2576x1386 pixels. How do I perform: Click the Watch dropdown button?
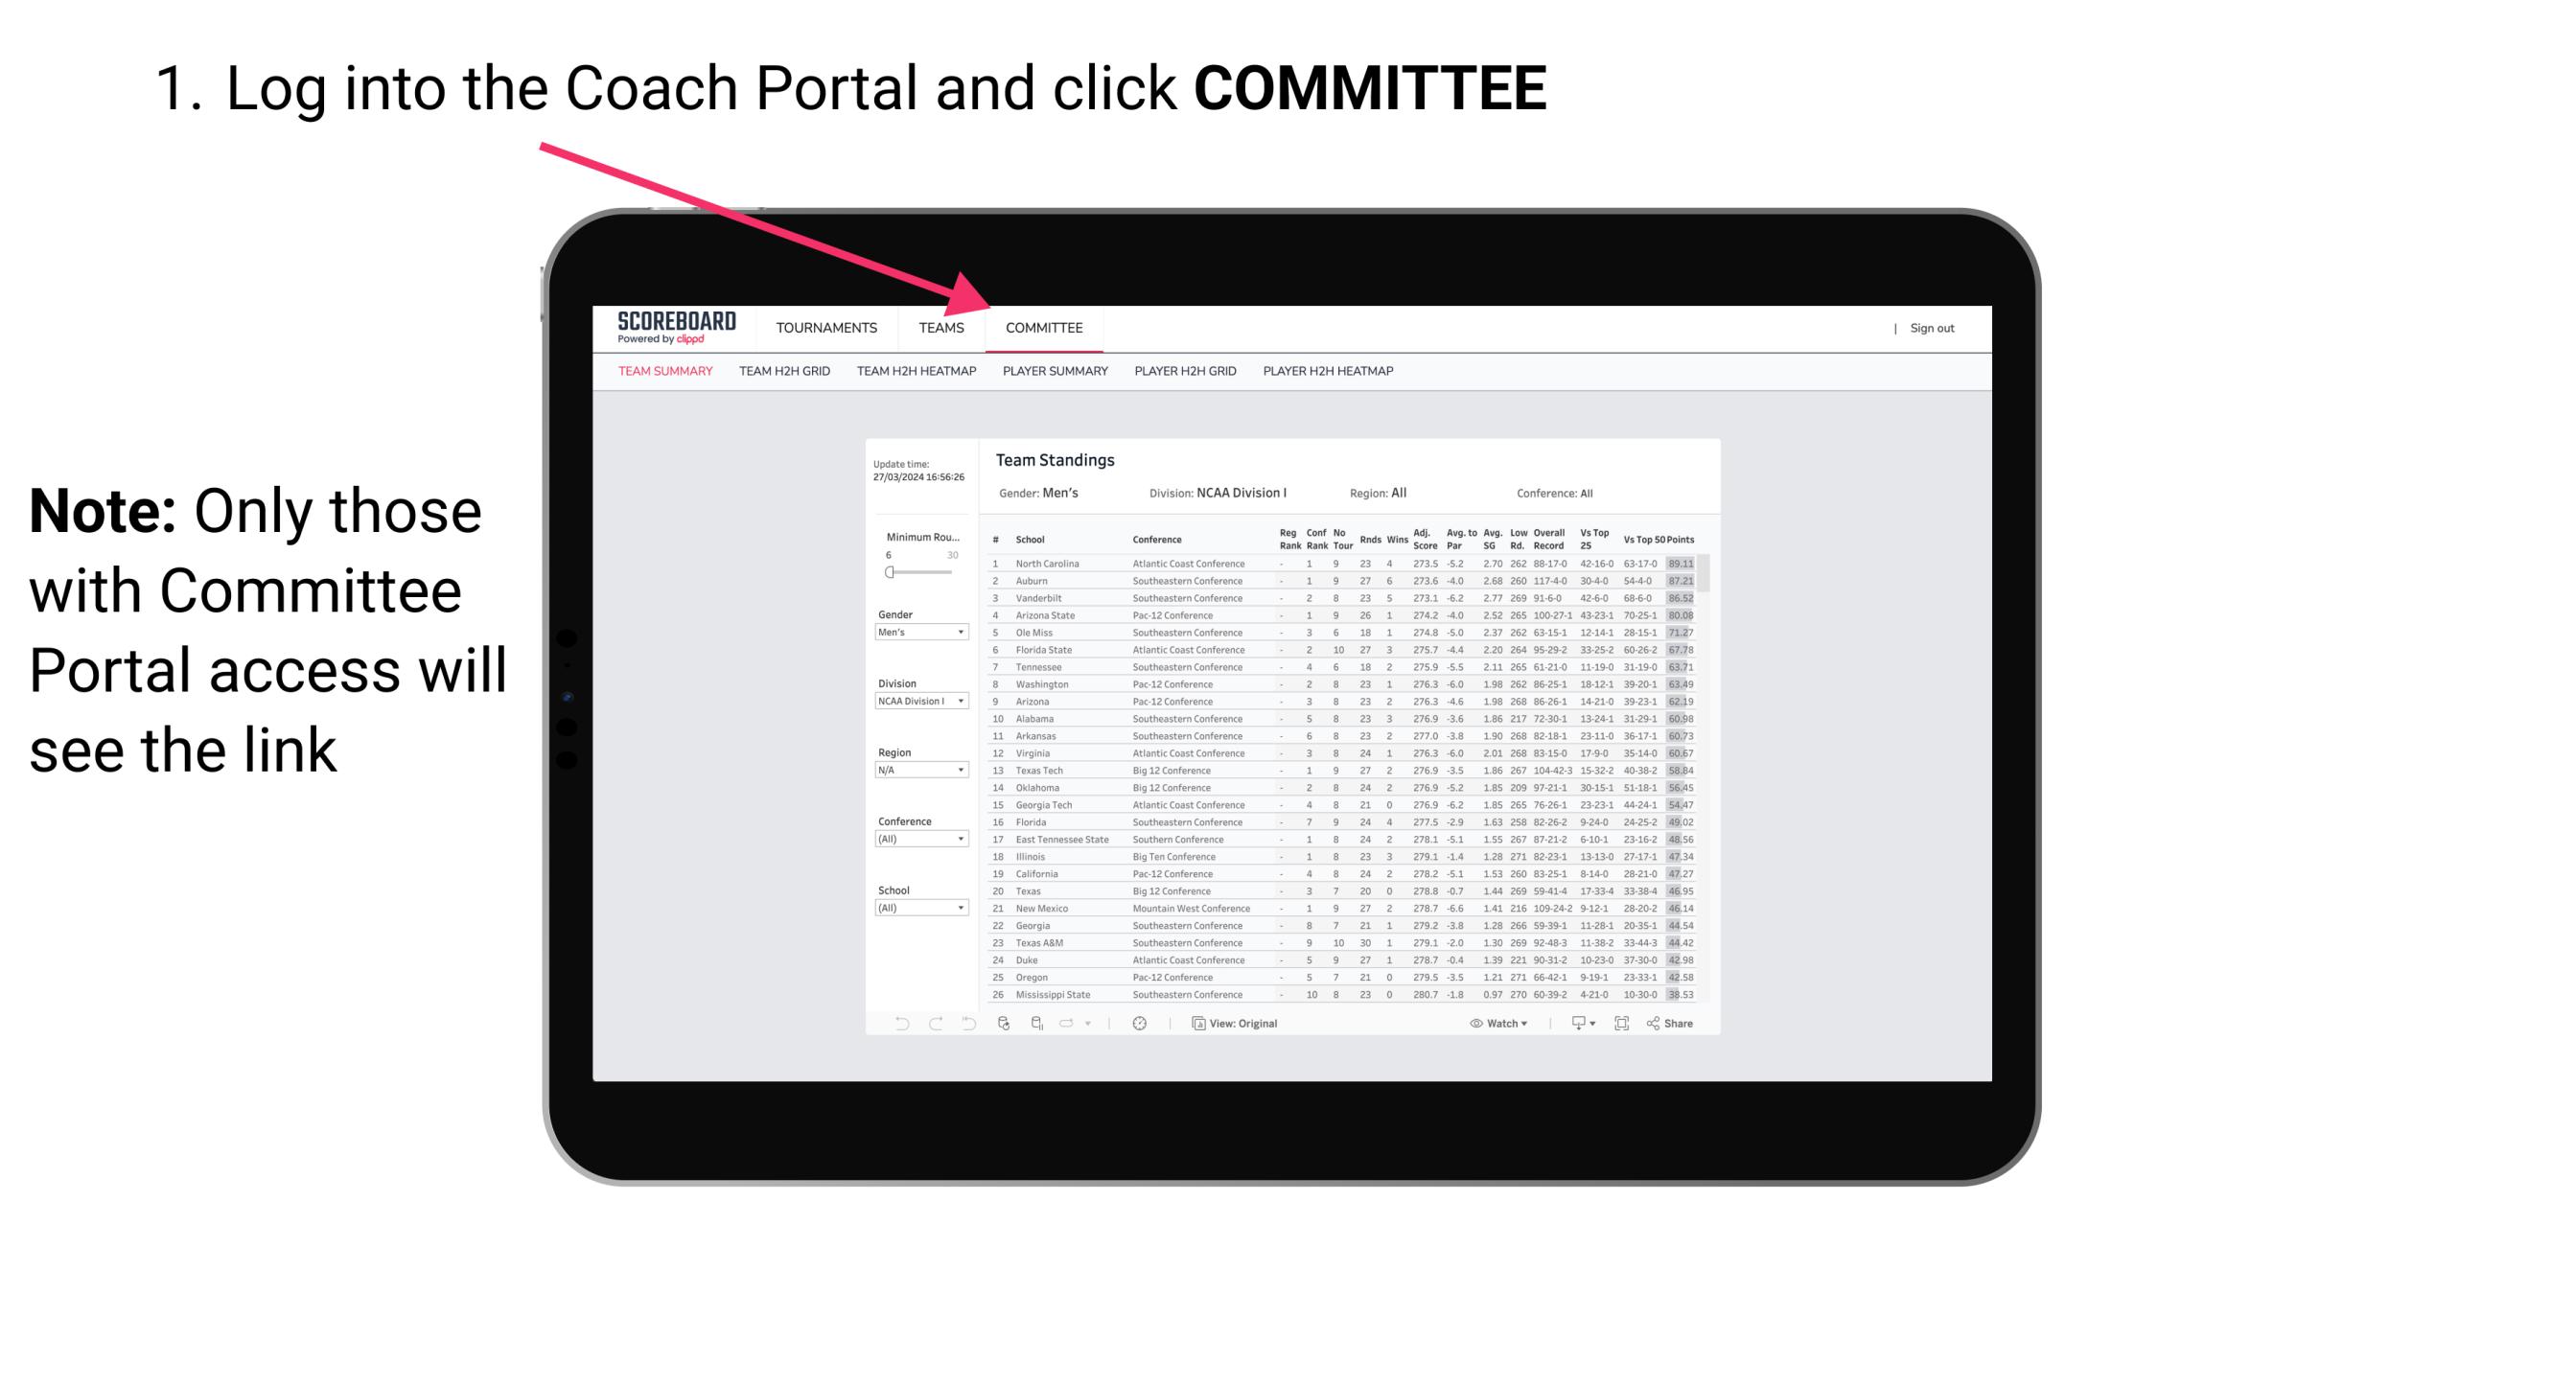coord(1497,1023)
